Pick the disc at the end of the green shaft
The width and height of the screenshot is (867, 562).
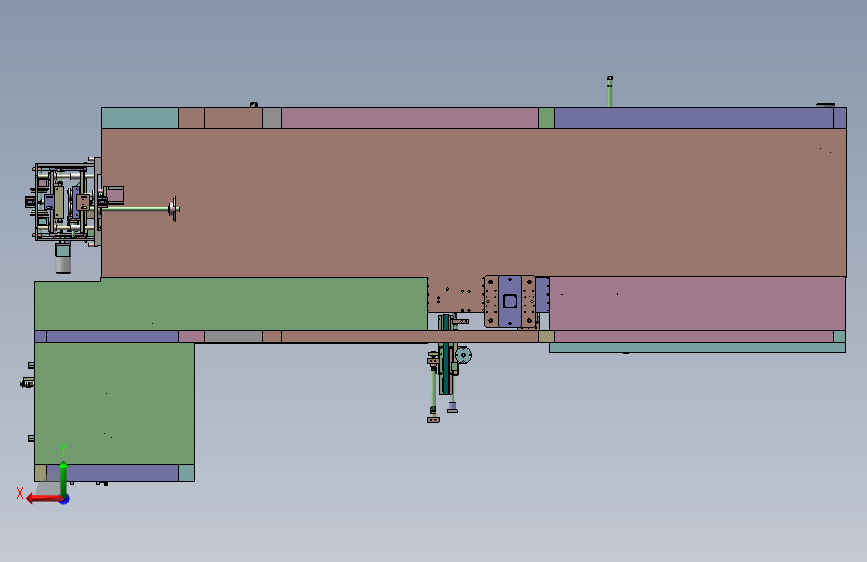coord(174,209)
